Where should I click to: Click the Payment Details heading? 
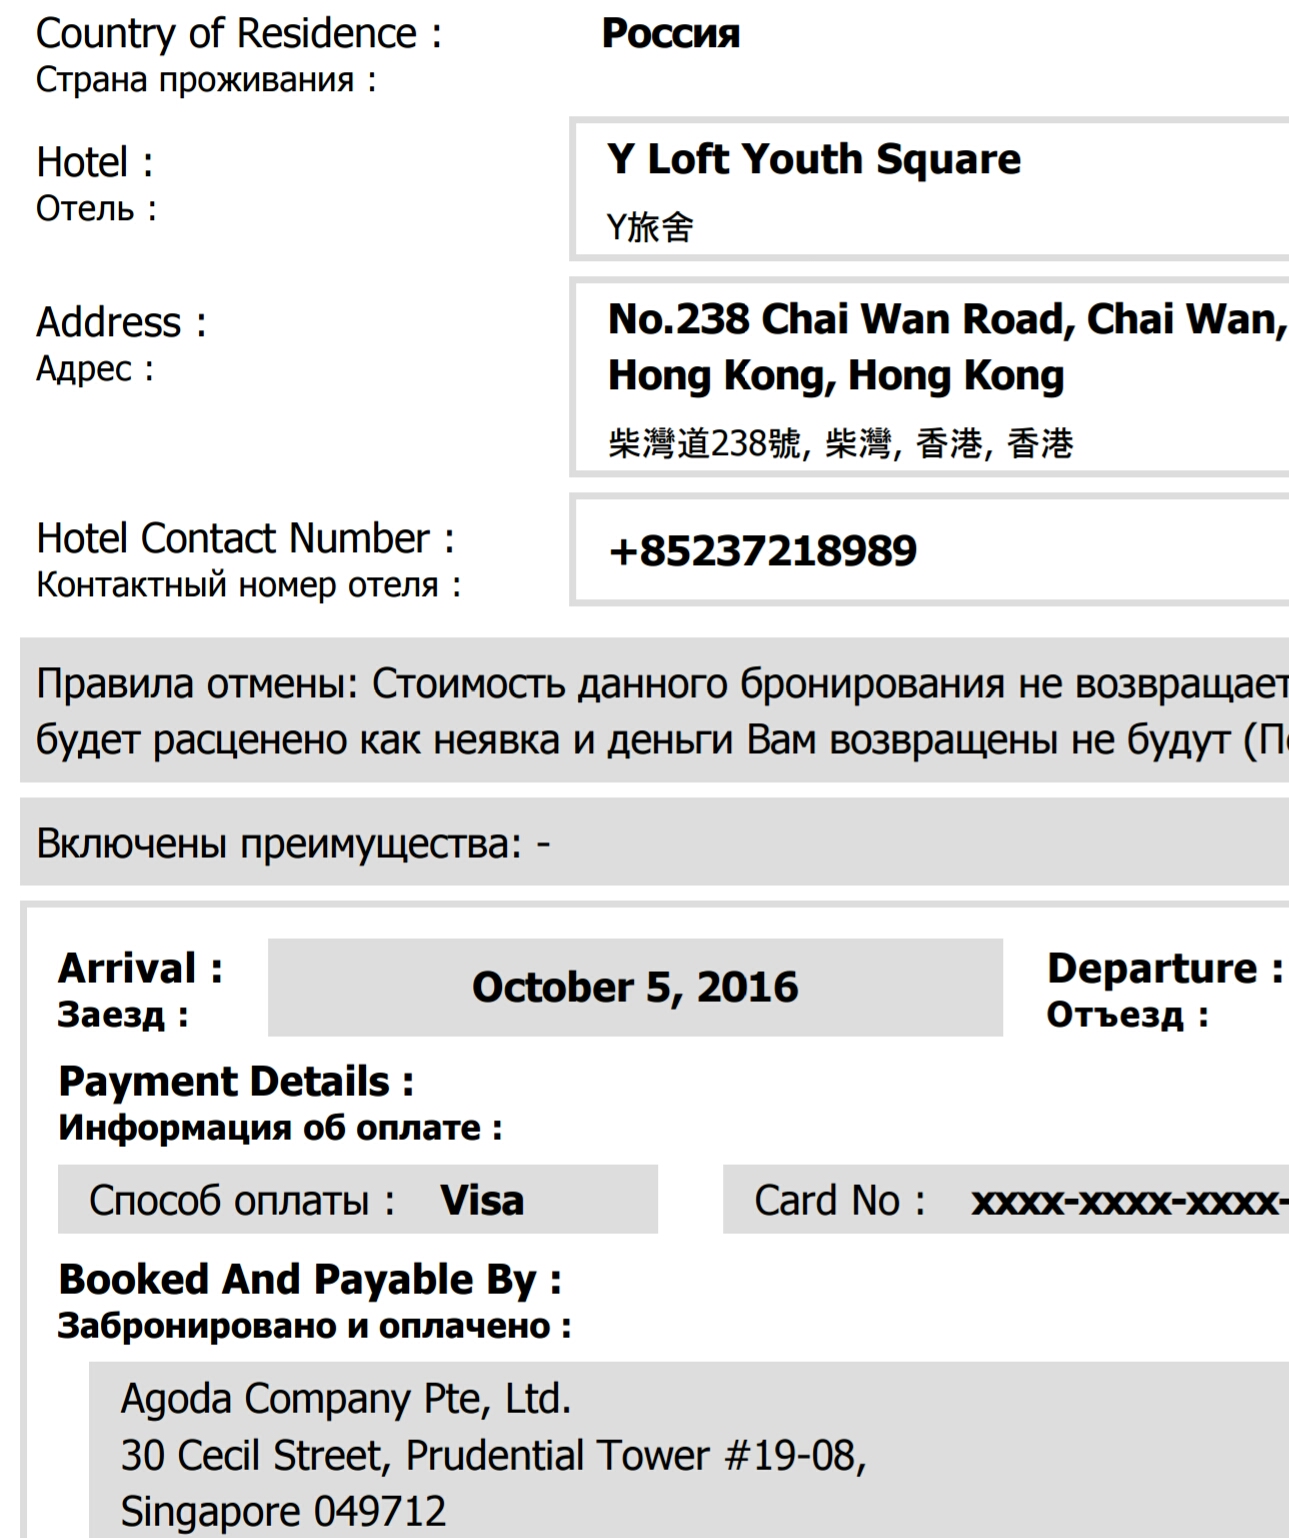(236, 1081)
